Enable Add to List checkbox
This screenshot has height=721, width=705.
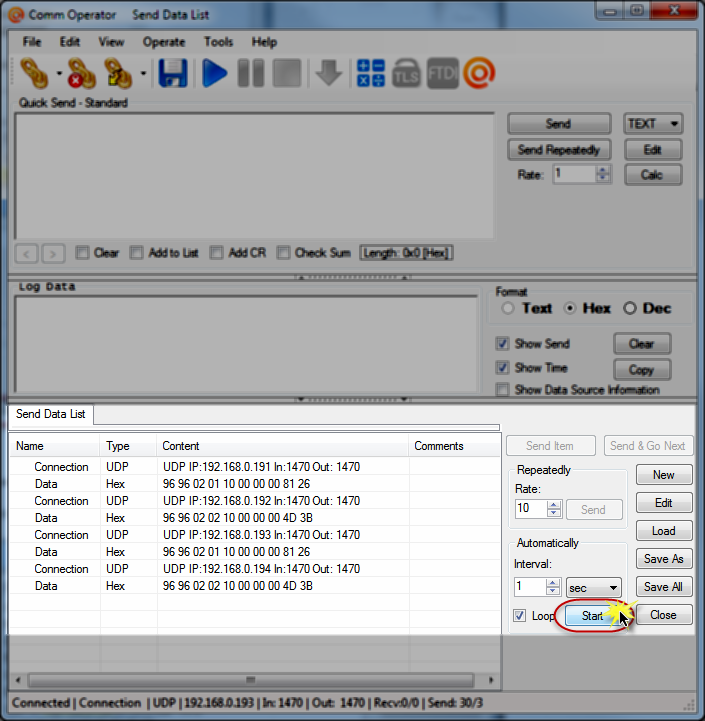tap(137, 253)
